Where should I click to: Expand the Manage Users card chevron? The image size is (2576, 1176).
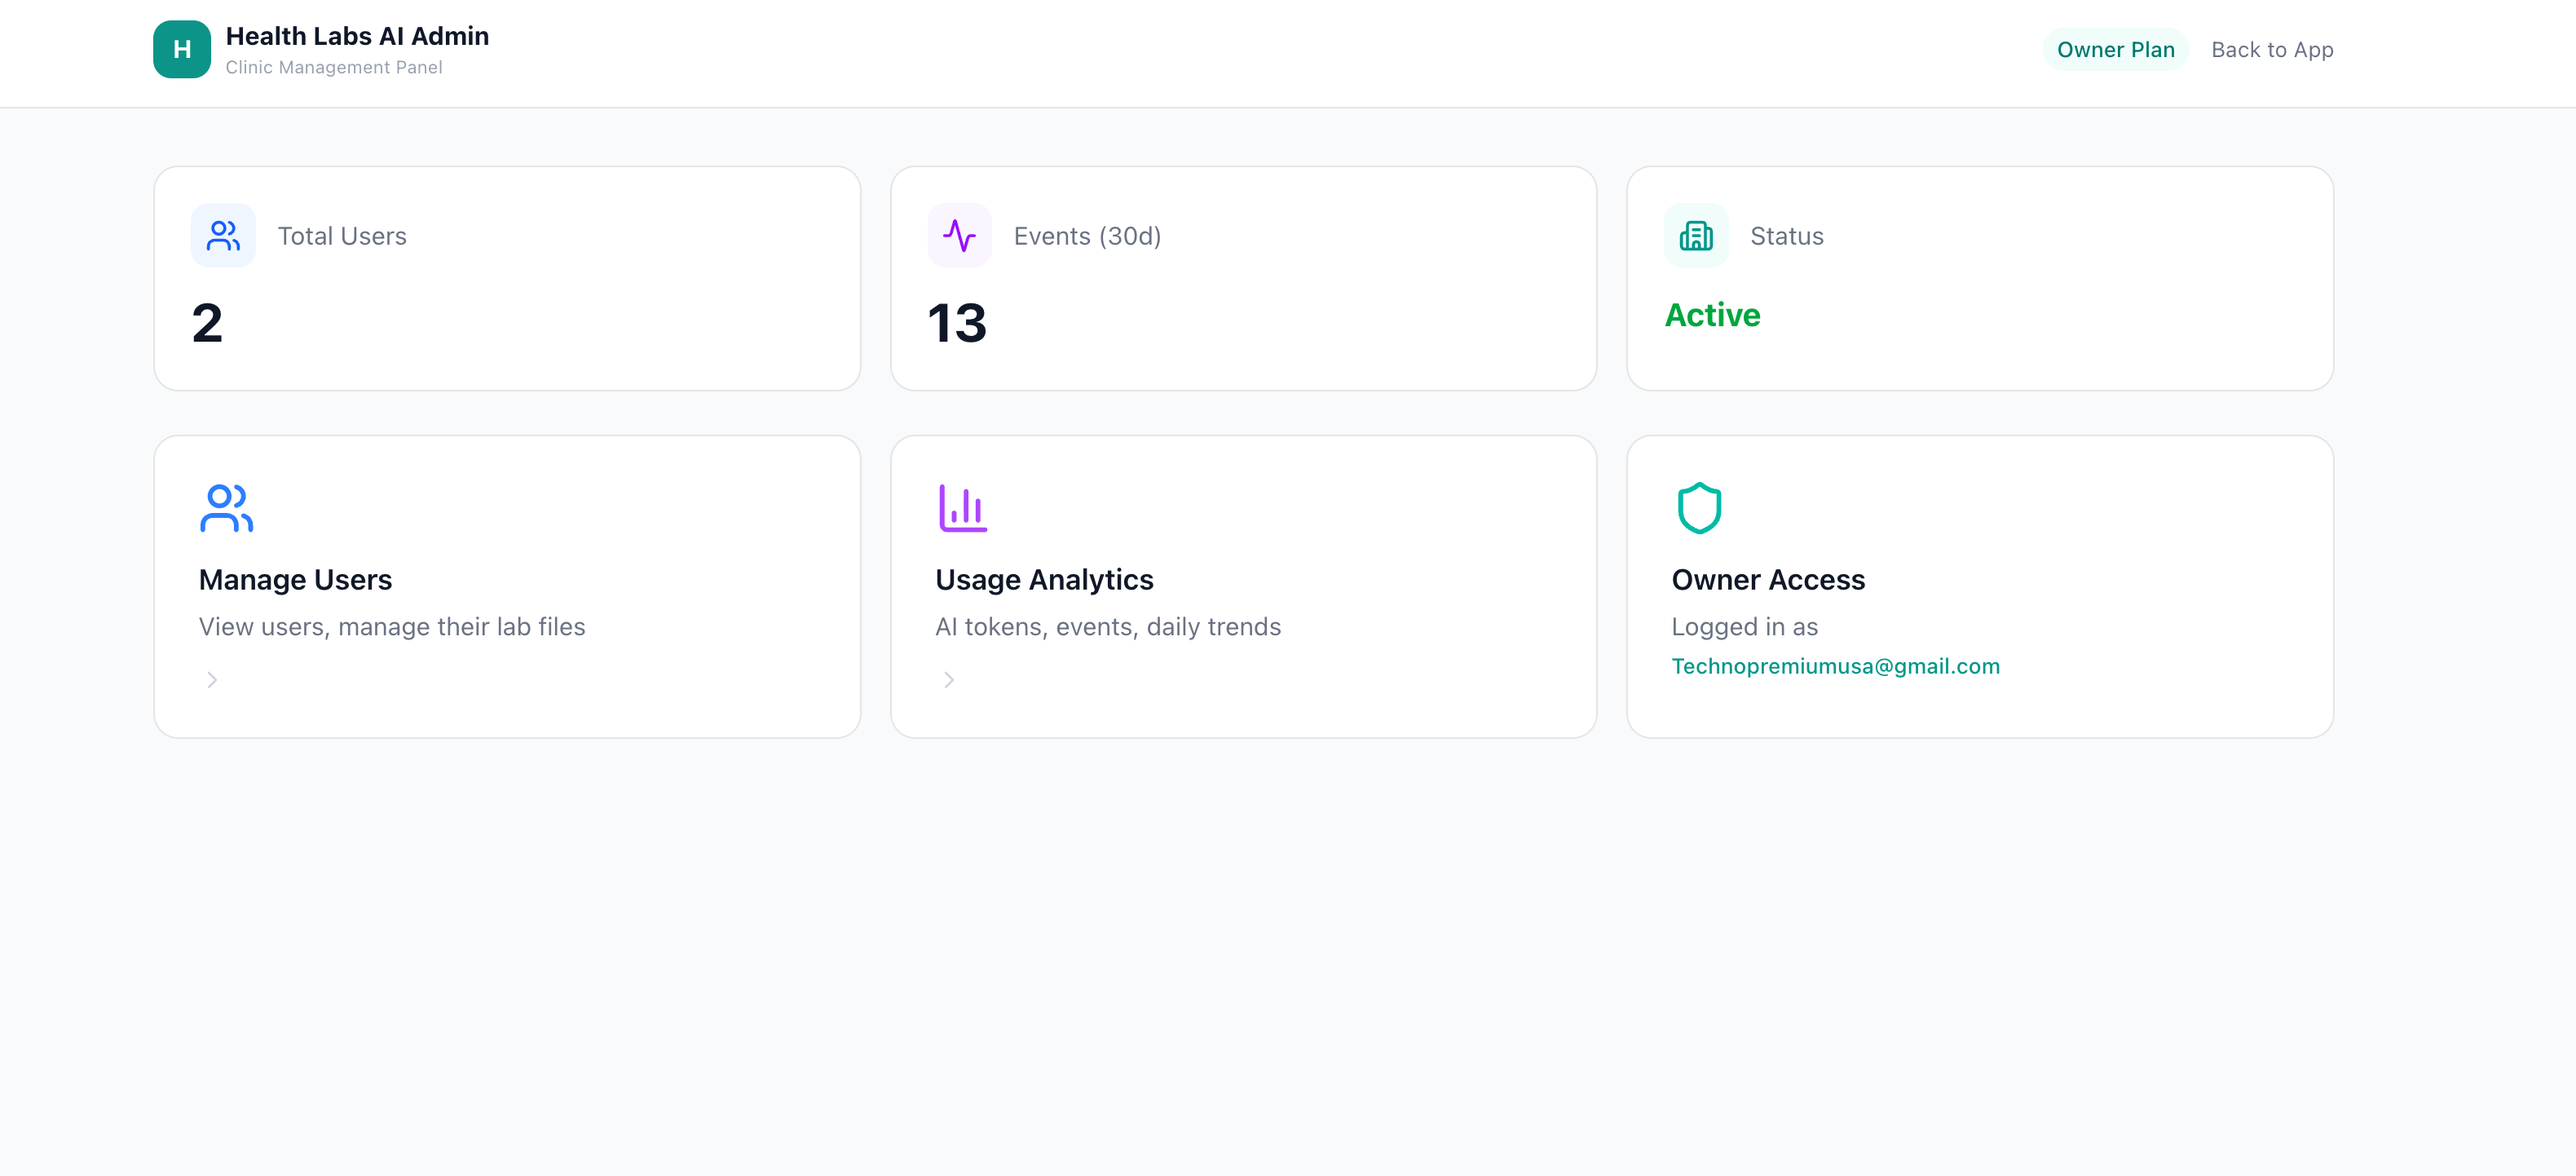tap(211, 679)
